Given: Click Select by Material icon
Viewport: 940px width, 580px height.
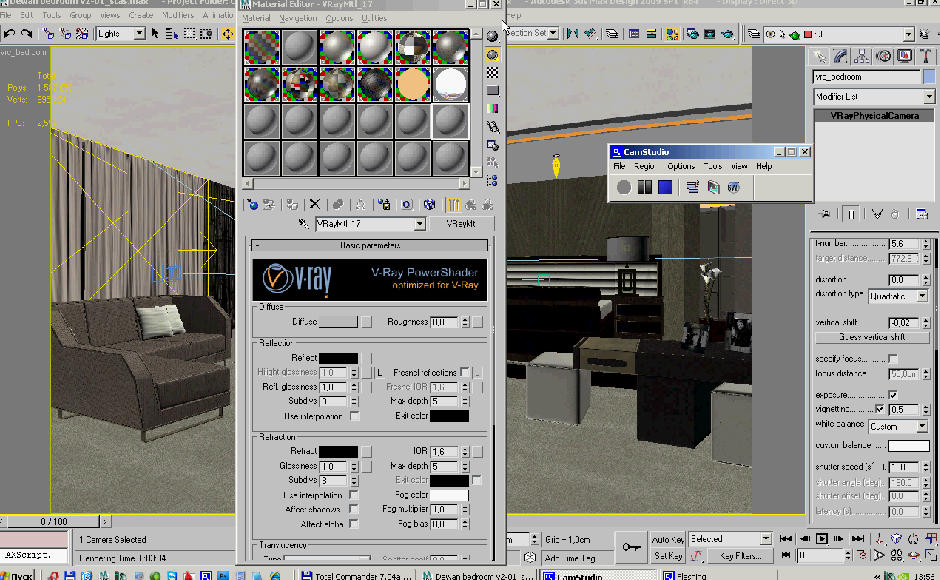Looking at the screenshot, I should coord(492,163).
